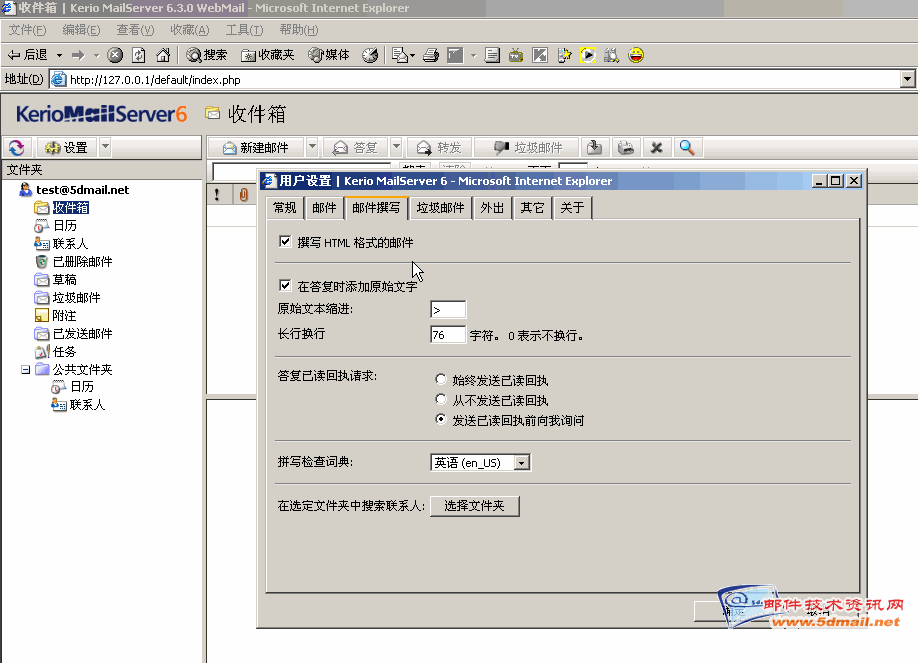Image resolution: width=918 pixels, height=663 pixels.
Task: Click the IE Stop loading icon
Action: 115,55
